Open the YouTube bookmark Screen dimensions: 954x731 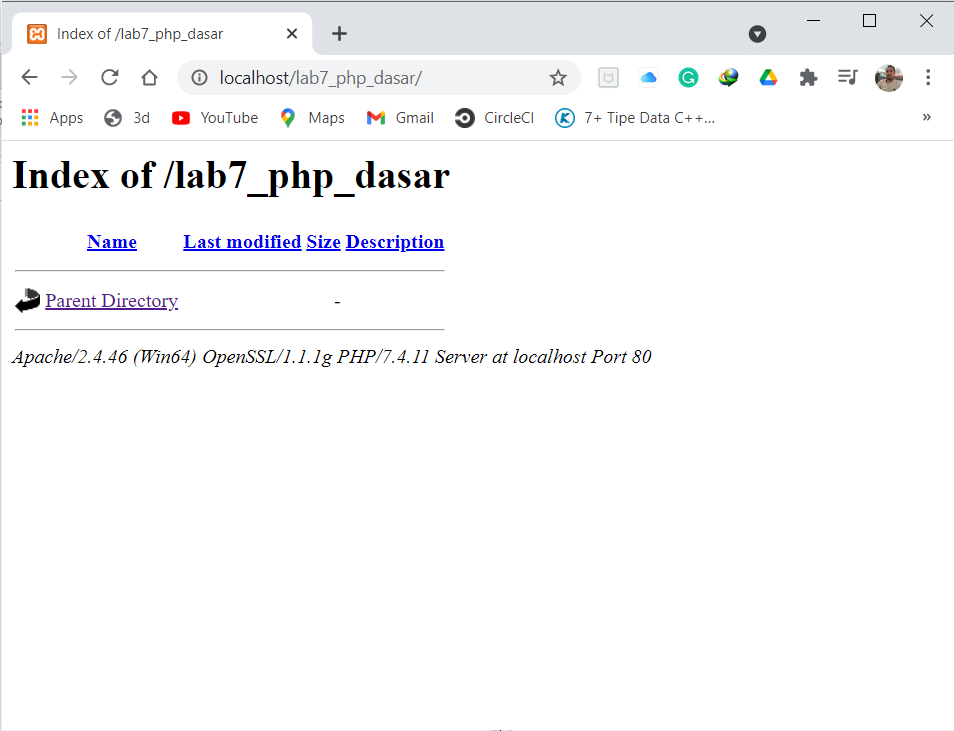point(214,117)
